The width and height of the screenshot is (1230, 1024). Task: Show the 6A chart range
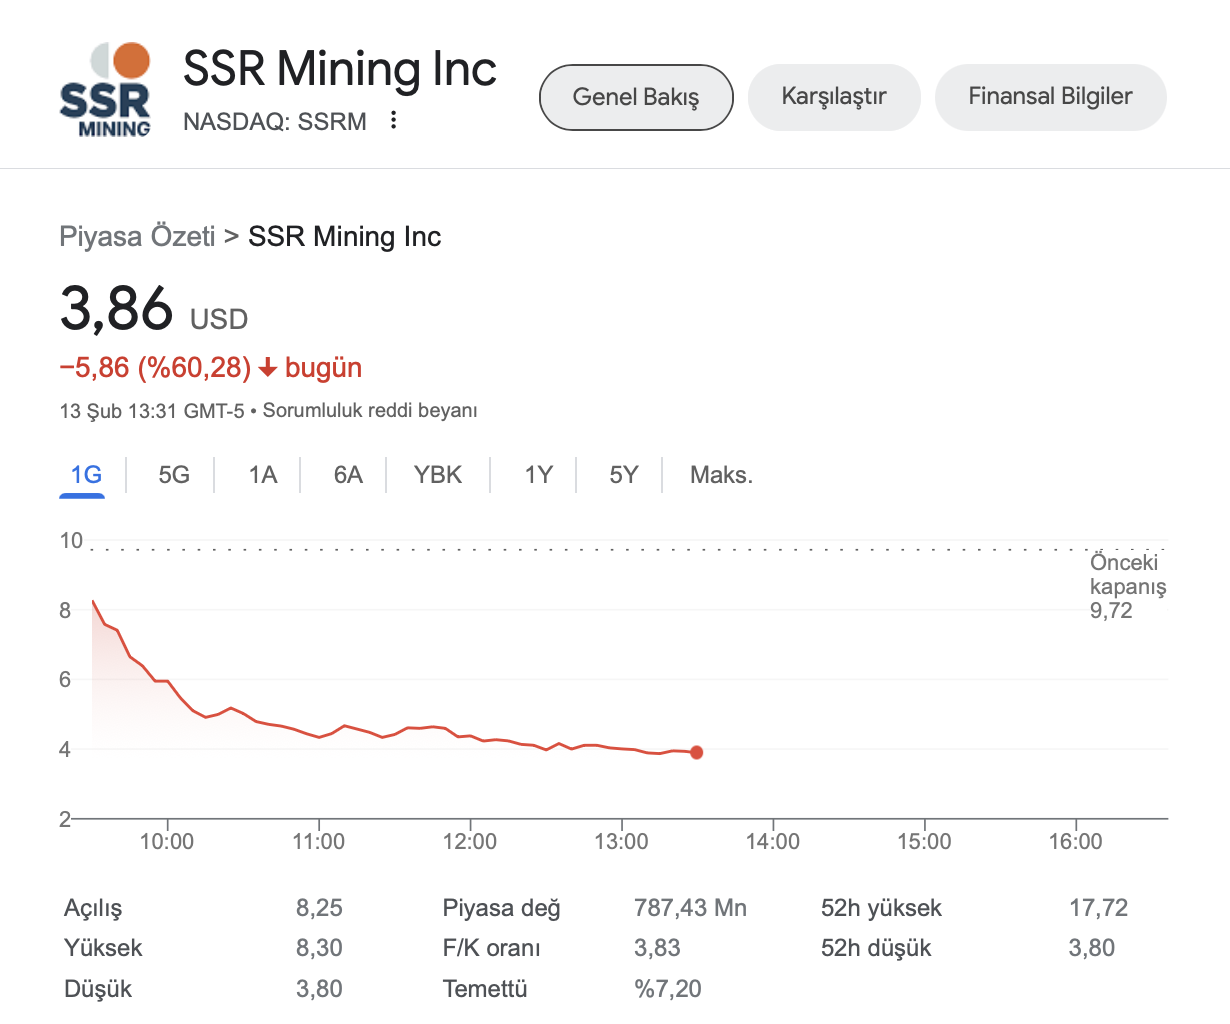click(348, 475)
